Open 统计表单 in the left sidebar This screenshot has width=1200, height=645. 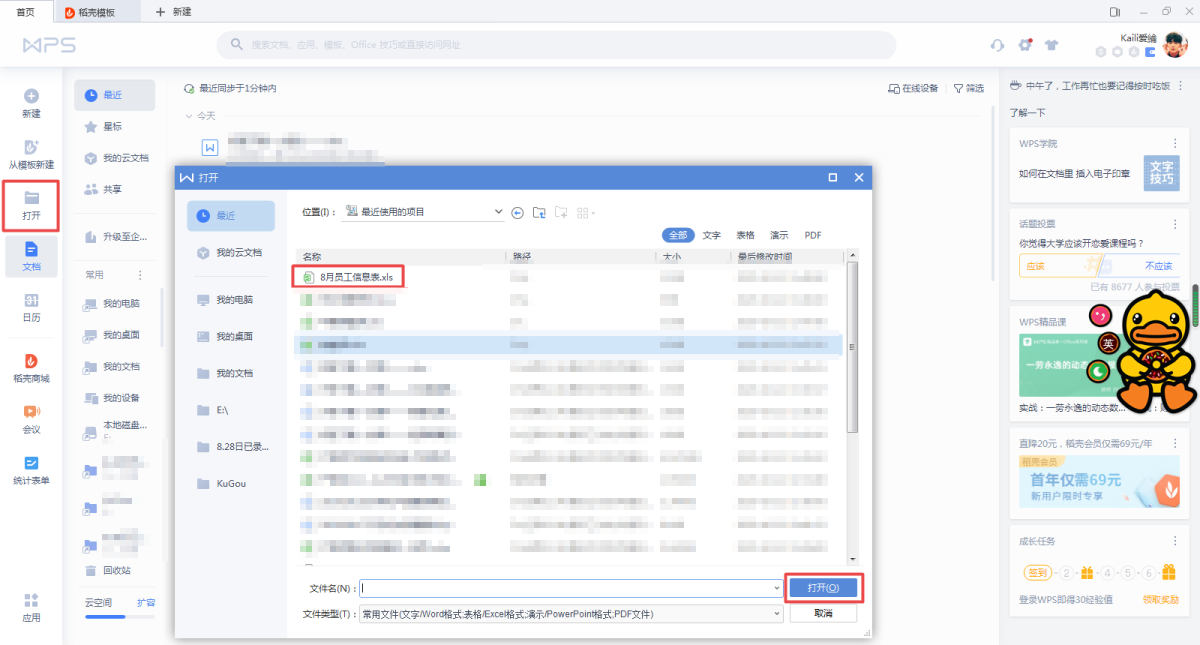click(31, 469)
